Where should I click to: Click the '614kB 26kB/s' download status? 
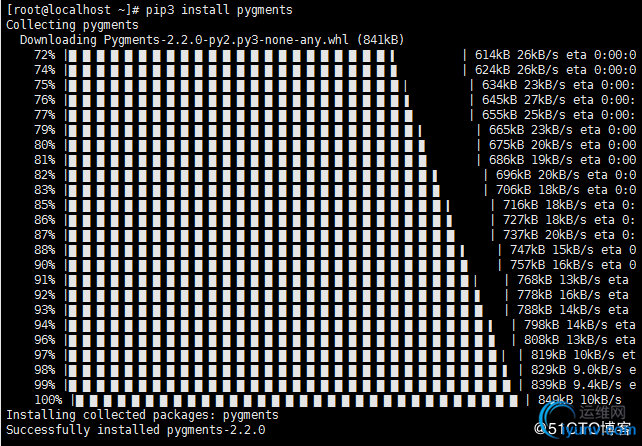pos(516,55)
